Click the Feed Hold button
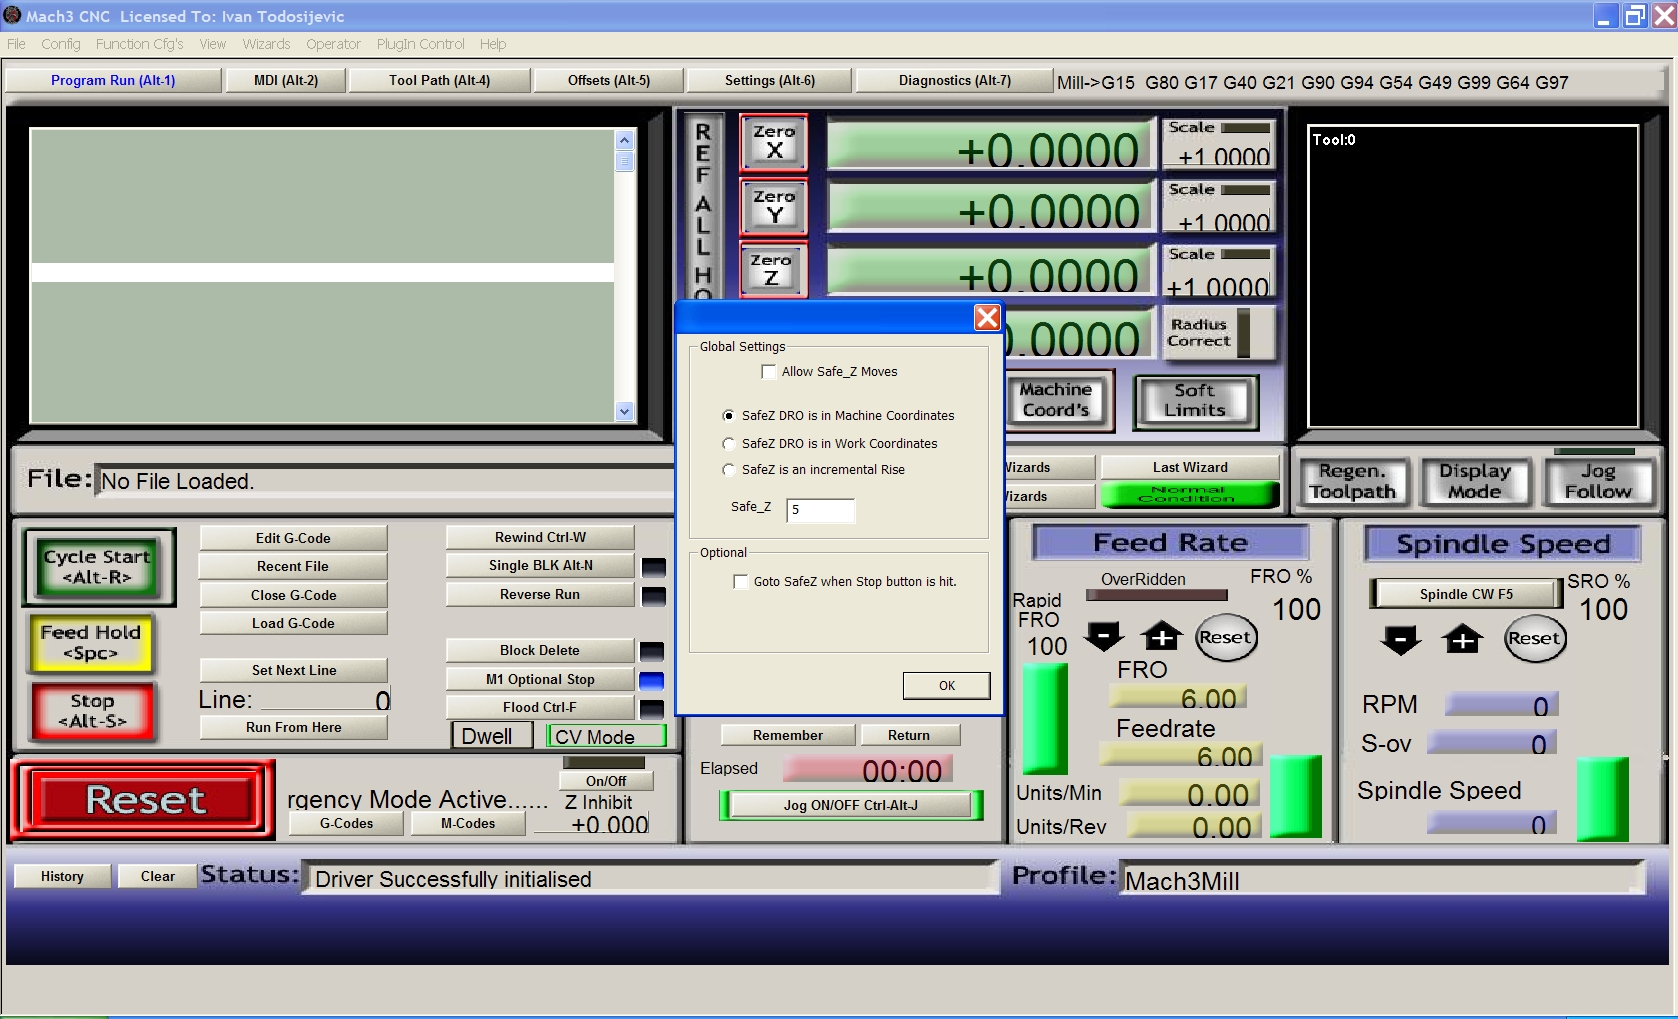Screen dimensions: 1678x1019 click(x=91, y=643)
